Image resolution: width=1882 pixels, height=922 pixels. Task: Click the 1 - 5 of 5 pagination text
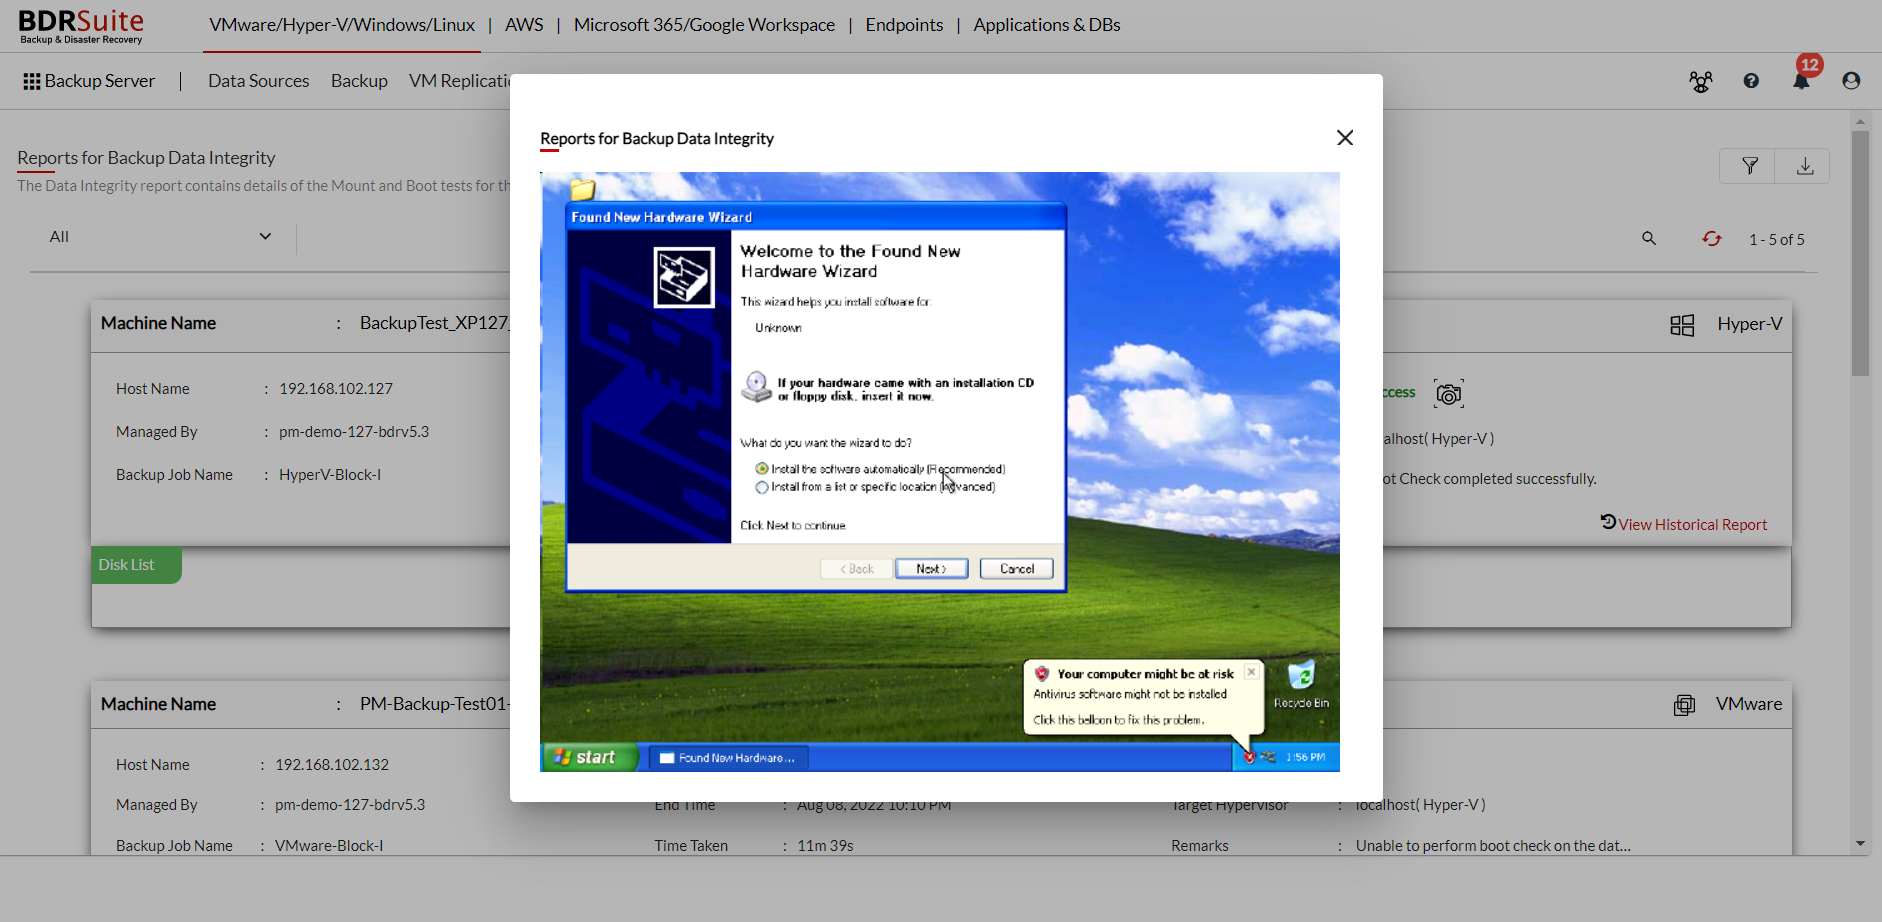(1777, 240)
